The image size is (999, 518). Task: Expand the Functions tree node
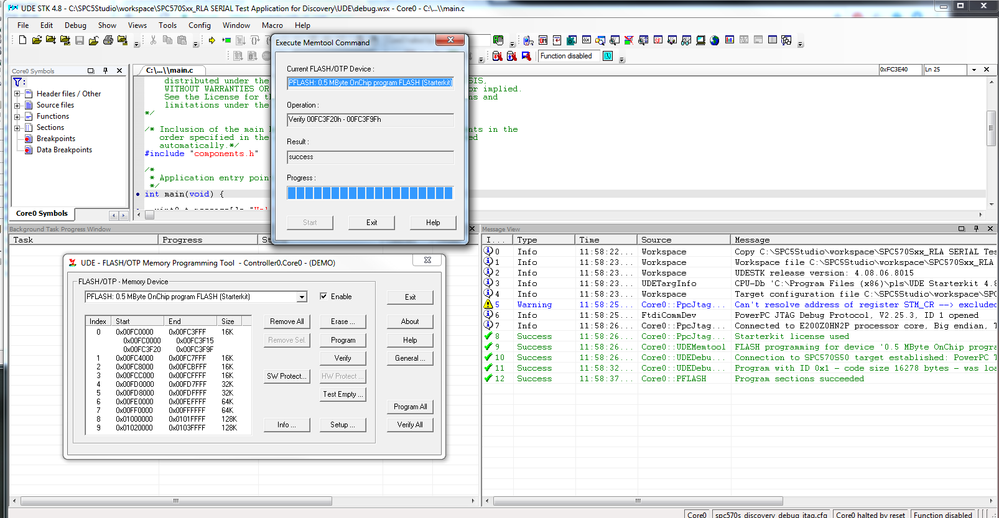17,117
